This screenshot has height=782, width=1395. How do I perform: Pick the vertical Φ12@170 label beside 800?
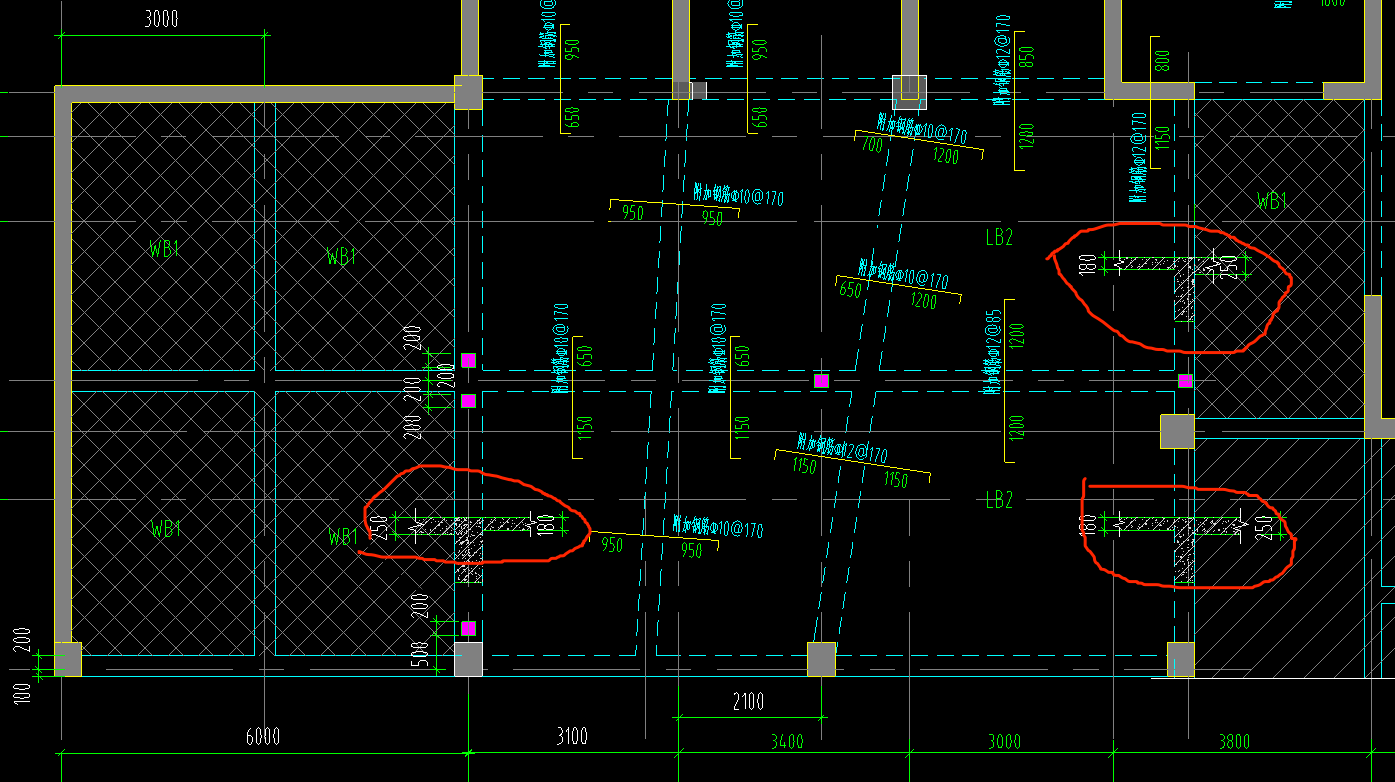(x=1137, y=156)
